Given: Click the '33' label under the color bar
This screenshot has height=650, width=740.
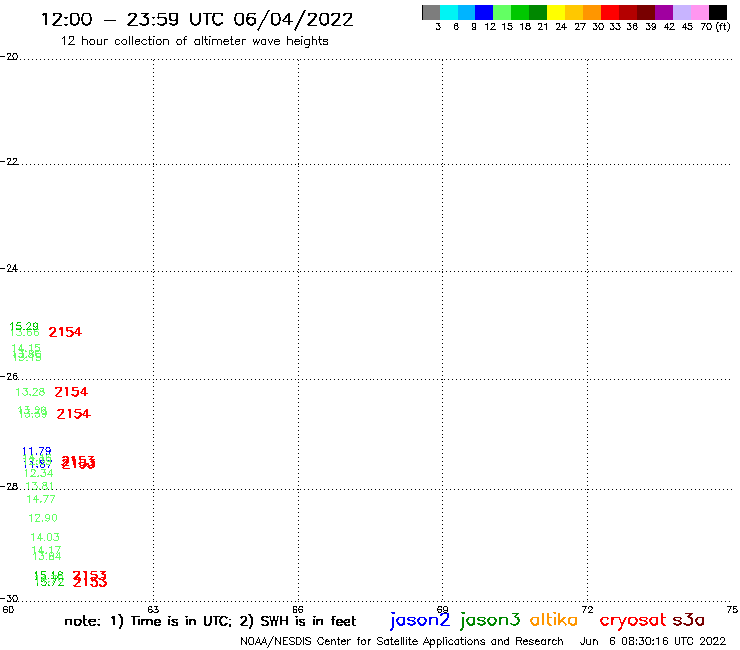Looking at the screenshot, I should pos(614,27).
